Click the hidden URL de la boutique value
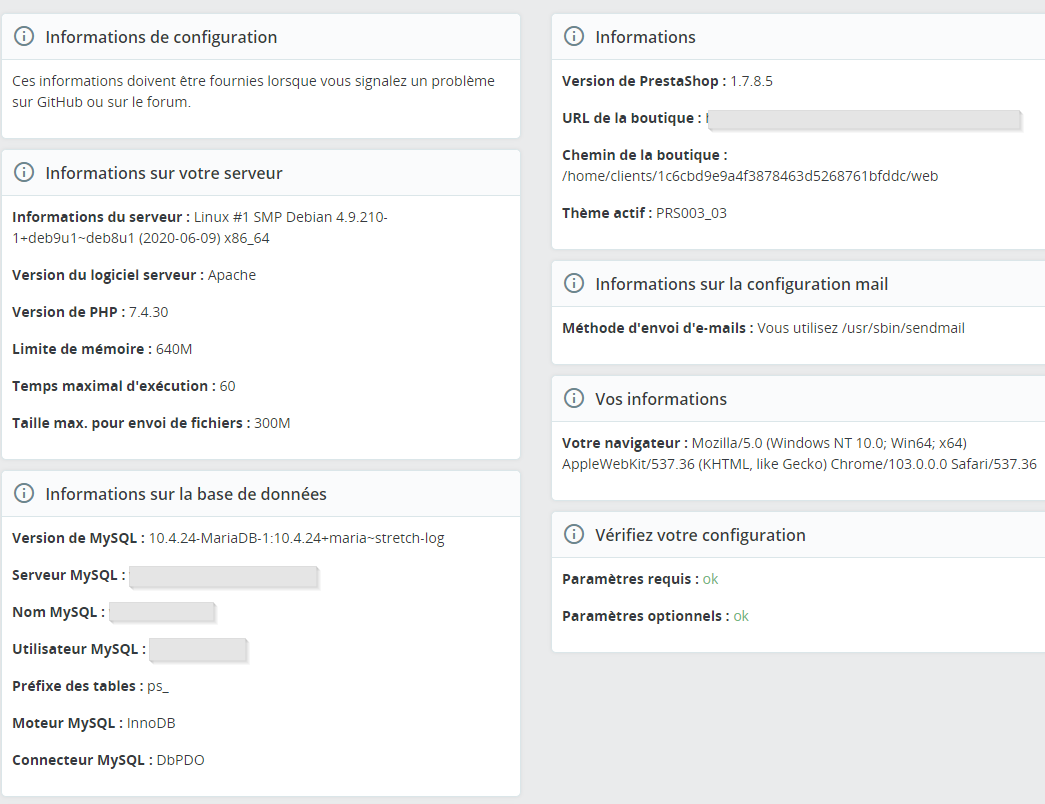1045x804 pixels. point(864,119)
